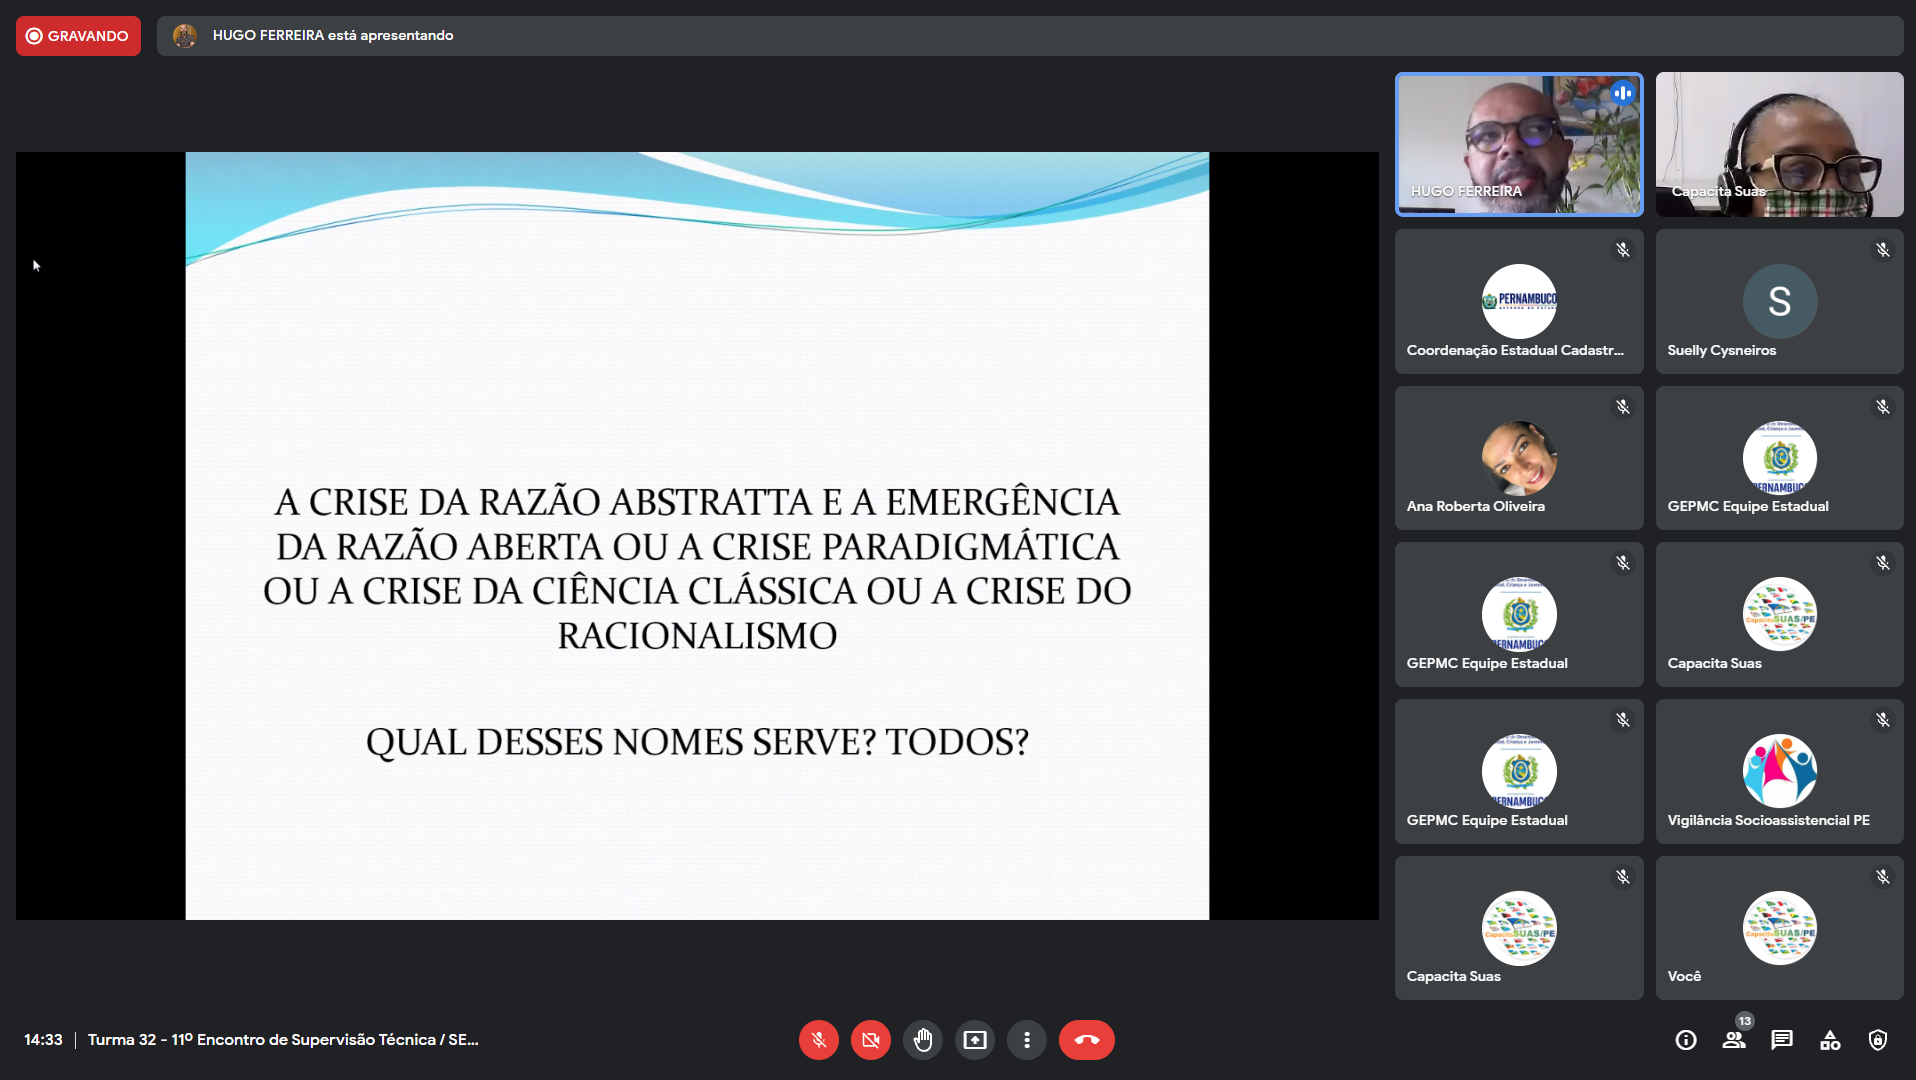Click the GRAVANDO recording indicator
This screenshot has width=1916, height=1080.
78,36
